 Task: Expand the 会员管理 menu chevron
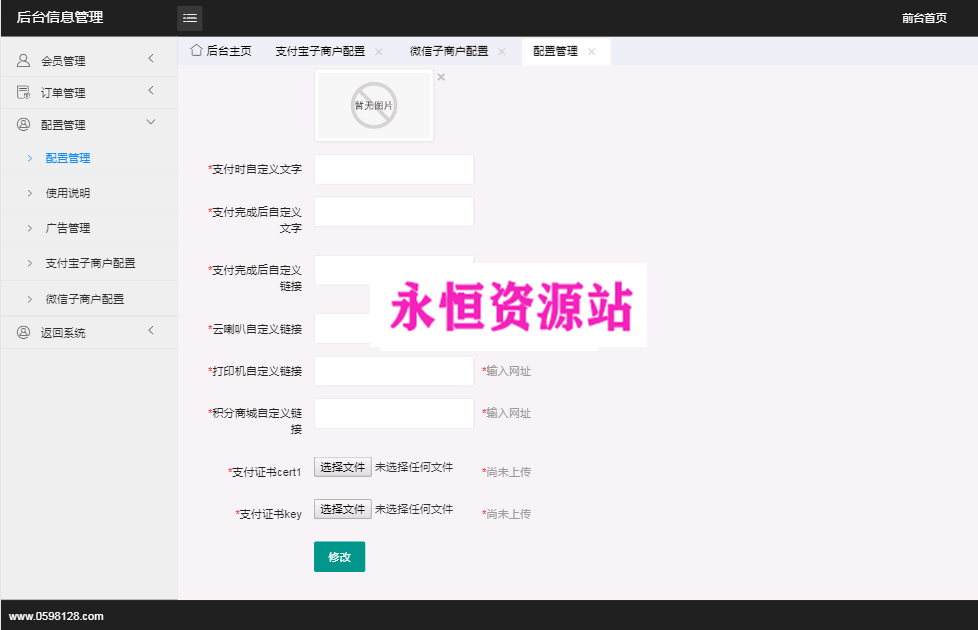tap(151, 59)
